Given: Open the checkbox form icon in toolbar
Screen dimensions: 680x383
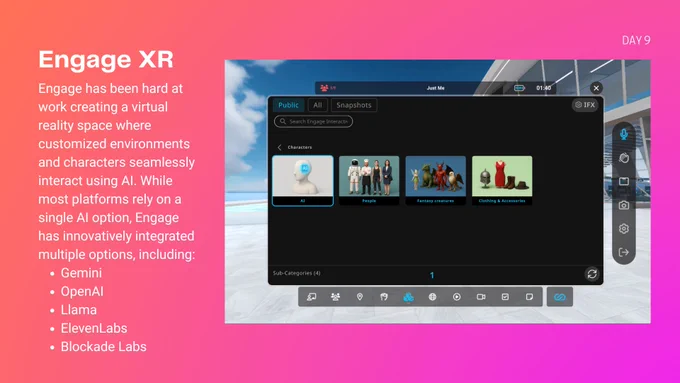Looking at the screenshot, I should pyautogui.click(x=505, y=297).
